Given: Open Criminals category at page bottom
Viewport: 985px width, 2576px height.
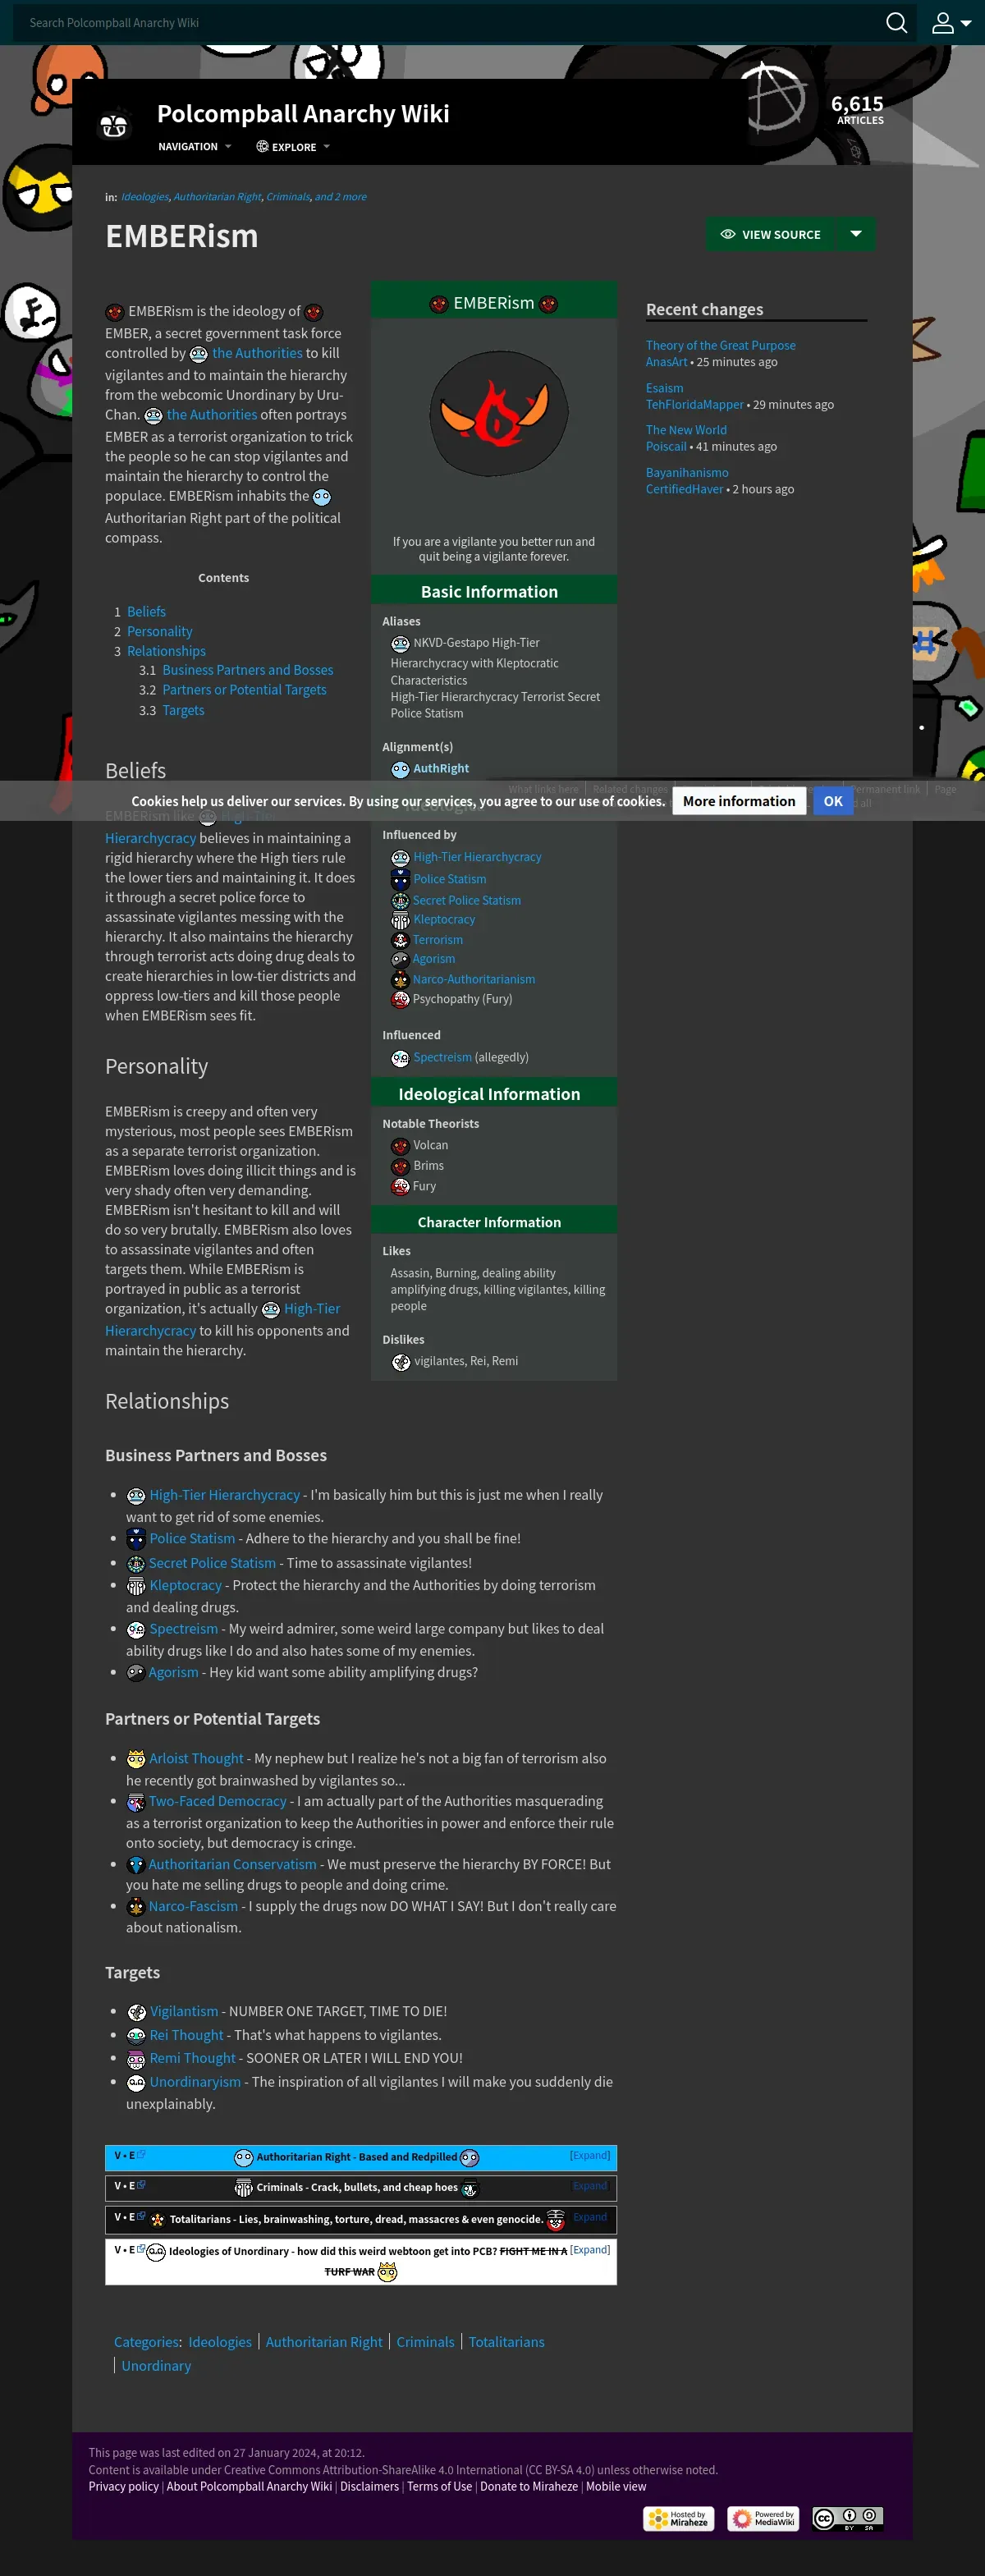Looking at the screenshot, I should (x=425, y=2342).
